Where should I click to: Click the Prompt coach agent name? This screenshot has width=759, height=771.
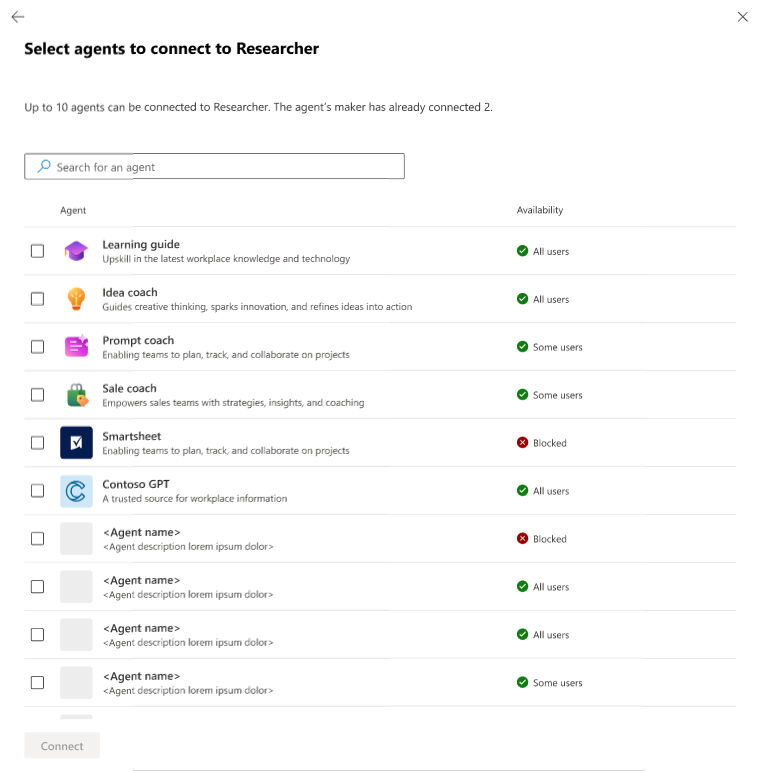pyautogui.click(x=138, y=340)
